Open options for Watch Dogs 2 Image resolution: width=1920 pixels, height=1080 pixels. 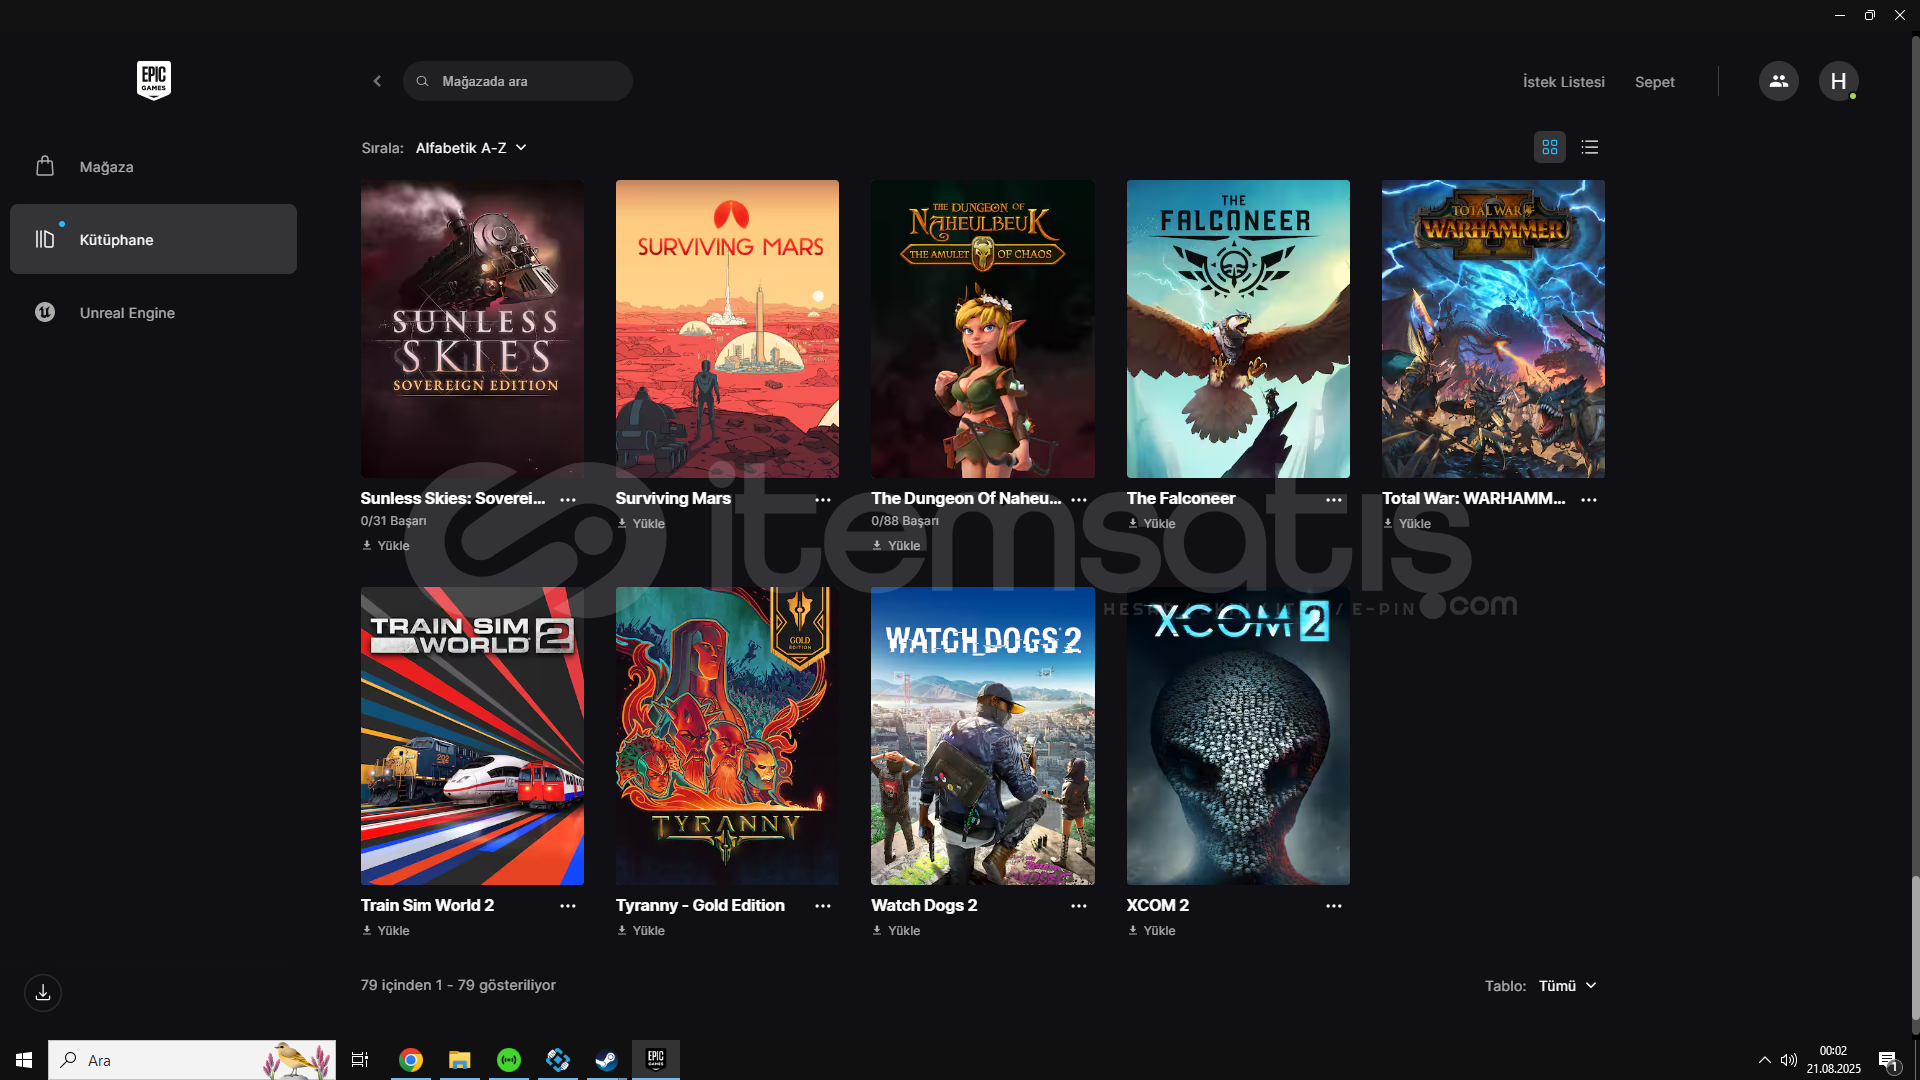(1079, 906)
